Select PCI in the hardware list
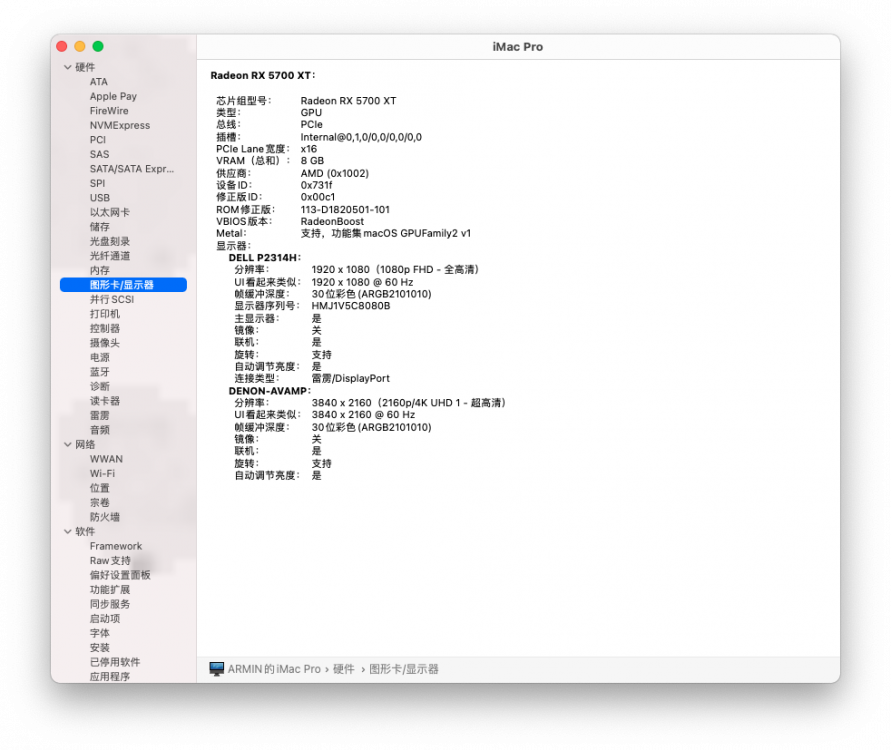891x750 pixels. (98, 140)
